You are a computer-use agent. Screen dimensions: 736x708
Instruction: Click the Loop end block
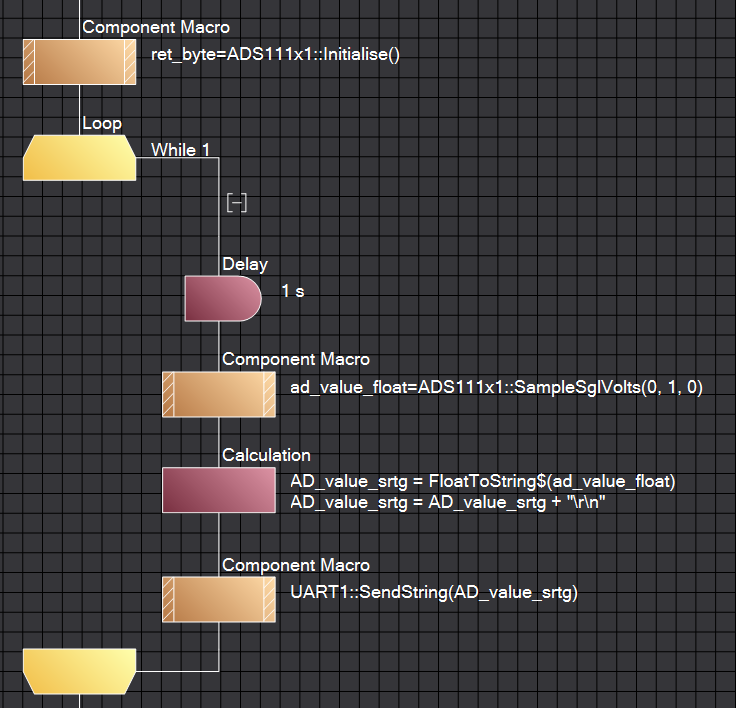pos(79,670)
